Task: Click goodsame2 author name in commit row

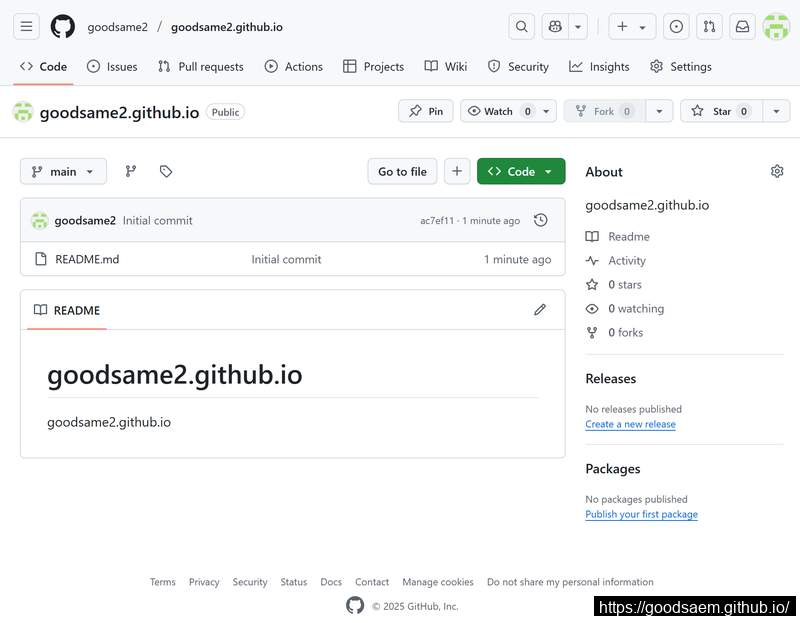Action: click(85, 220)
